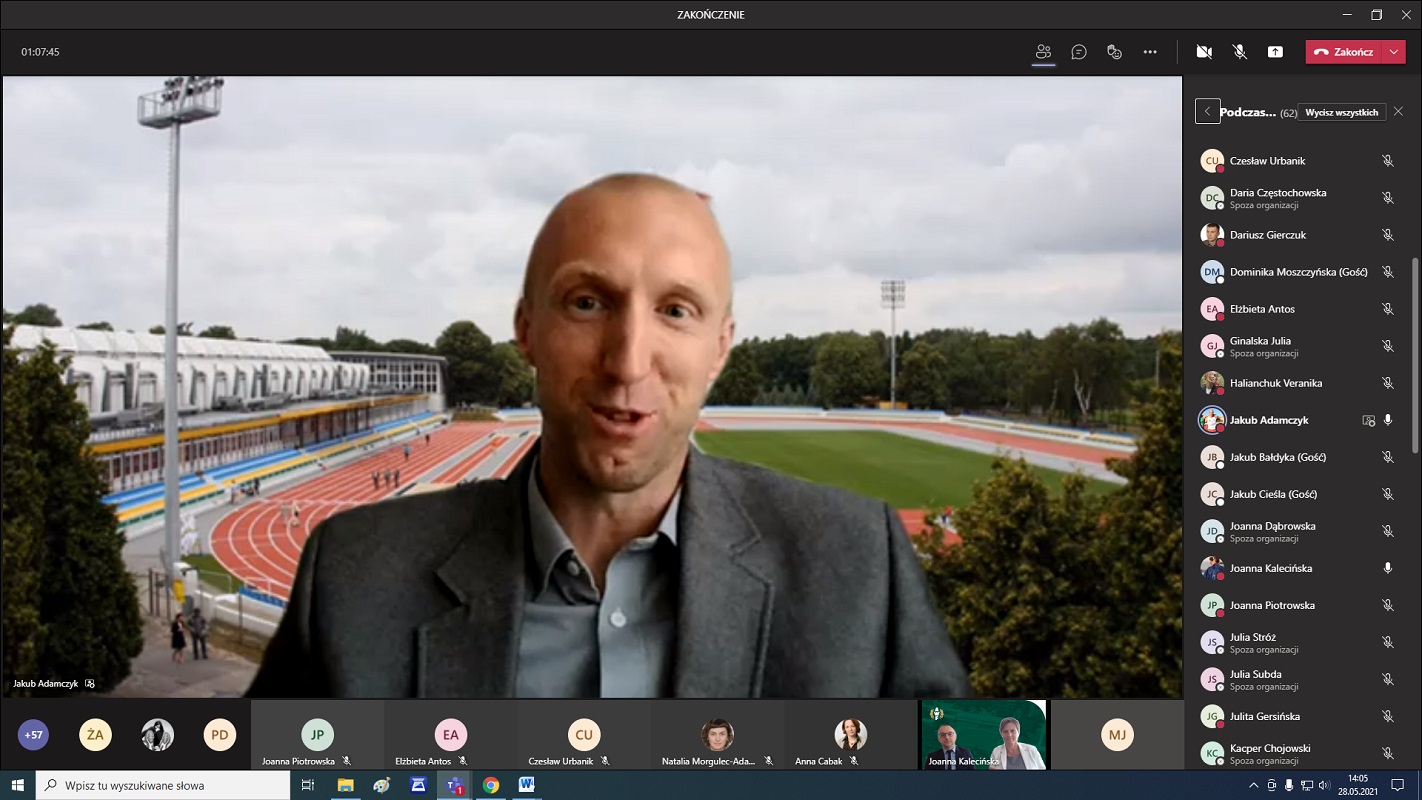1422x800 pixels.
Task: Collapse the panel with back chevron
Action: [x=1207, y=112]
